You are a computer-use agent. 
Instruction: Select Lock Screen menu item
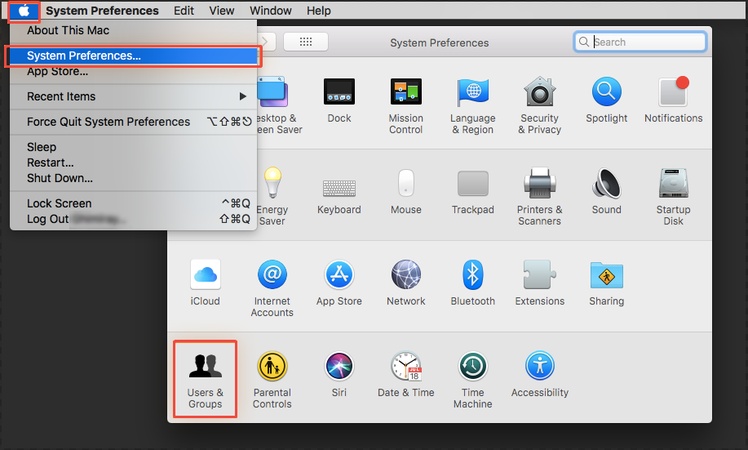point(134,203)
